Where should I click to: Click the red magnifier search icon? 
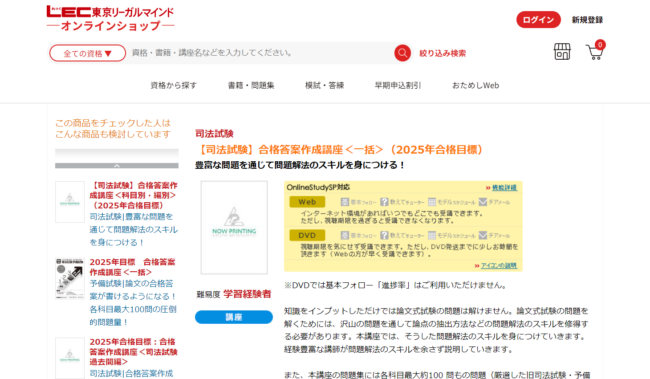tap(402, 53)
